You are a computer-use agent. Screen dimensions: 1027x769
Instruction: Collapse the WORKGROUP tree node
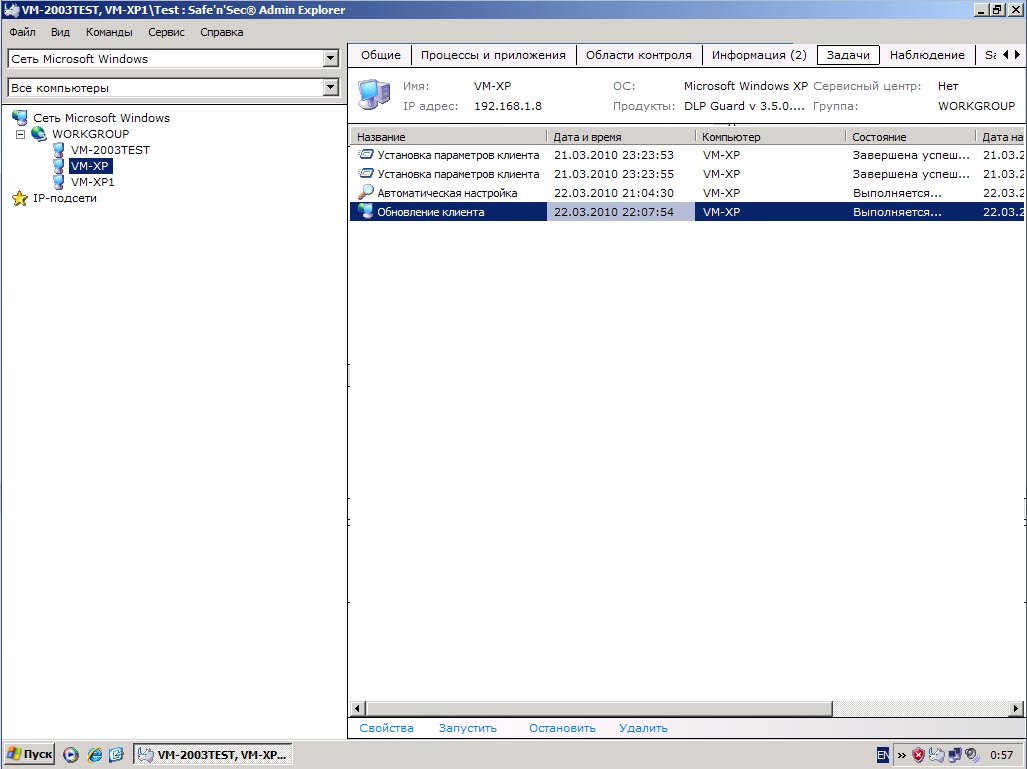[20, 134]
